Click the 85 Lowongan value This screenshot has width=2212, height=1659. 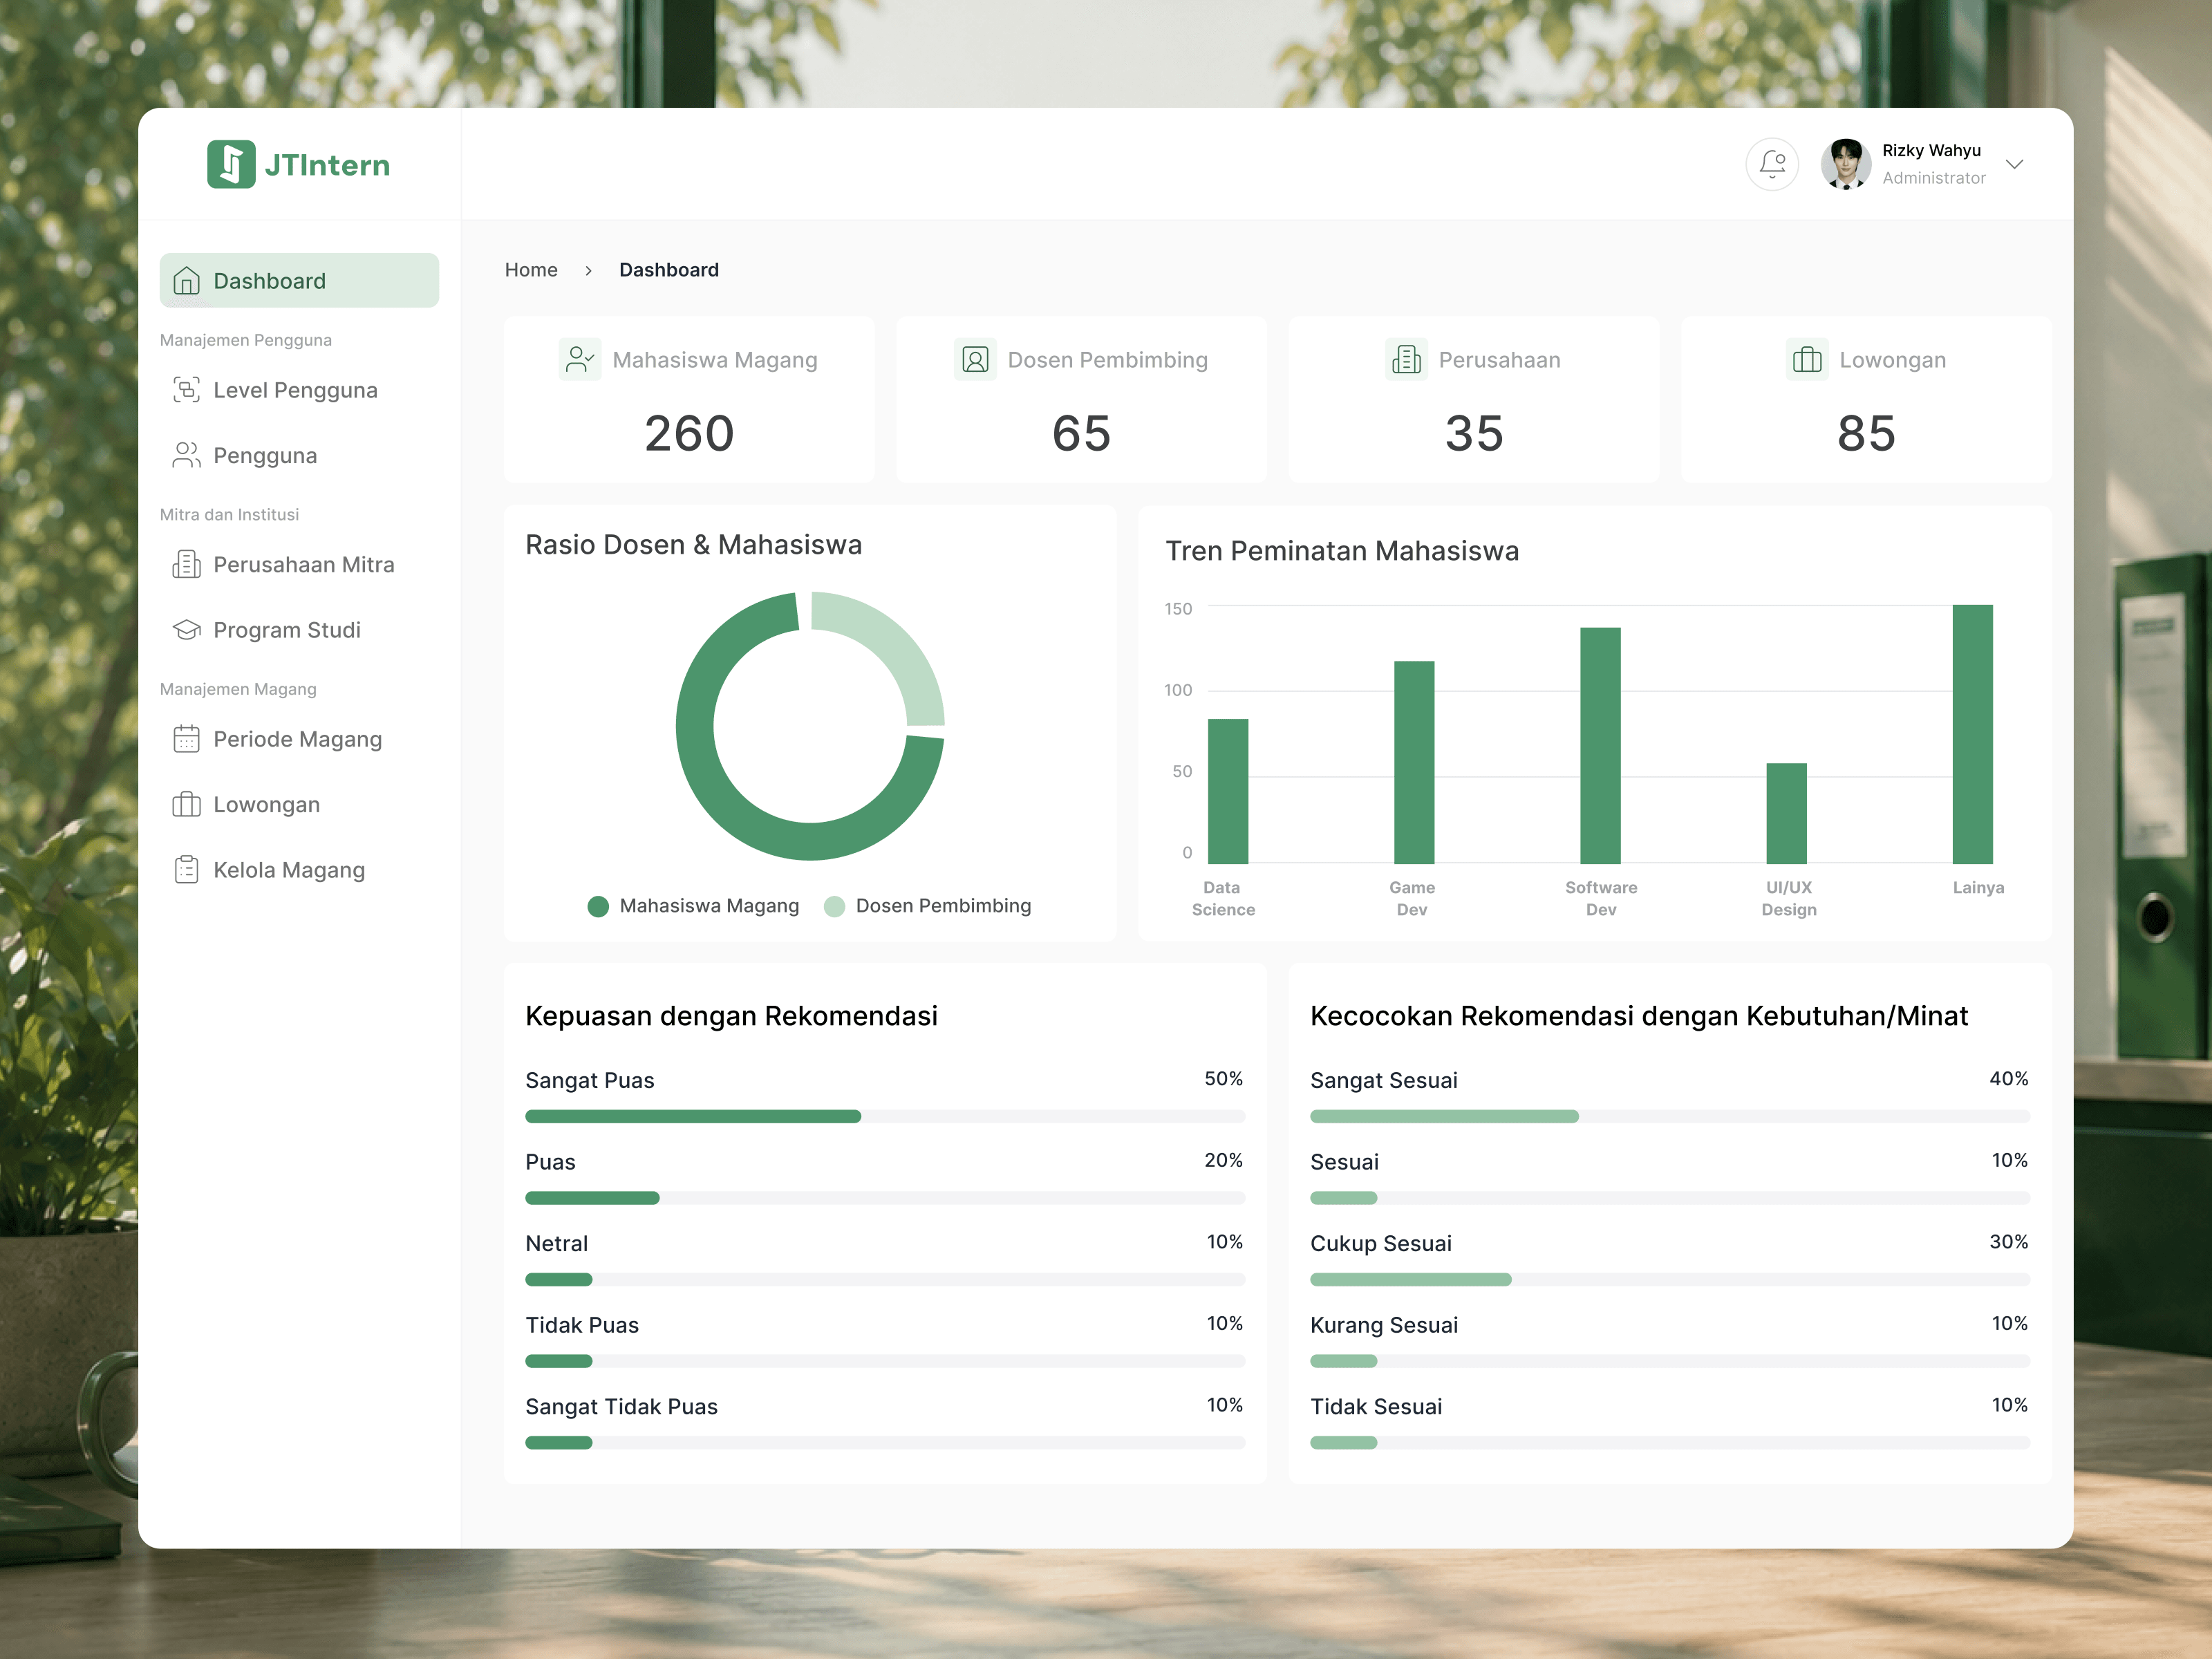[x=1866, y=433]
